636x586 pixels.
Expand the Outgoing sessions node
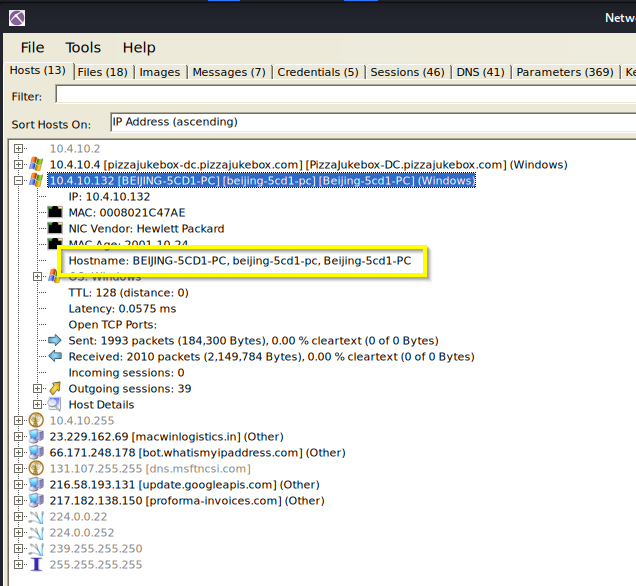(39, 389)
